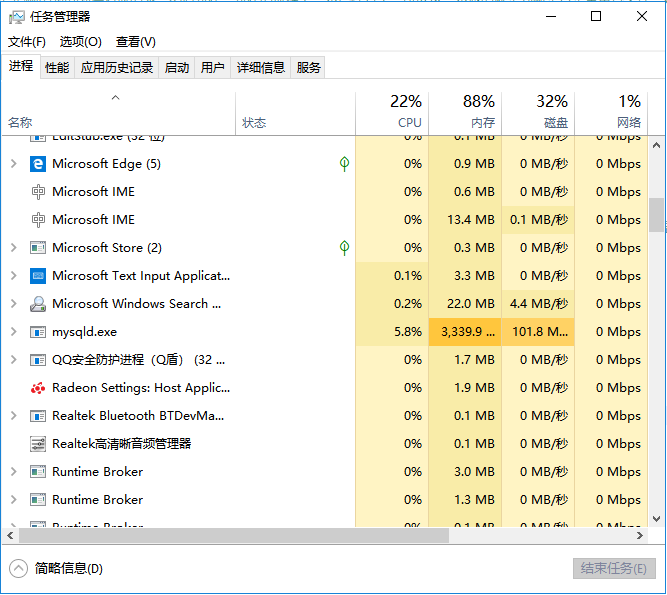The width and height of the screenshot is (667, 595).
Task: Click the Task Manager title bar icon
Action: click(17, 17)
